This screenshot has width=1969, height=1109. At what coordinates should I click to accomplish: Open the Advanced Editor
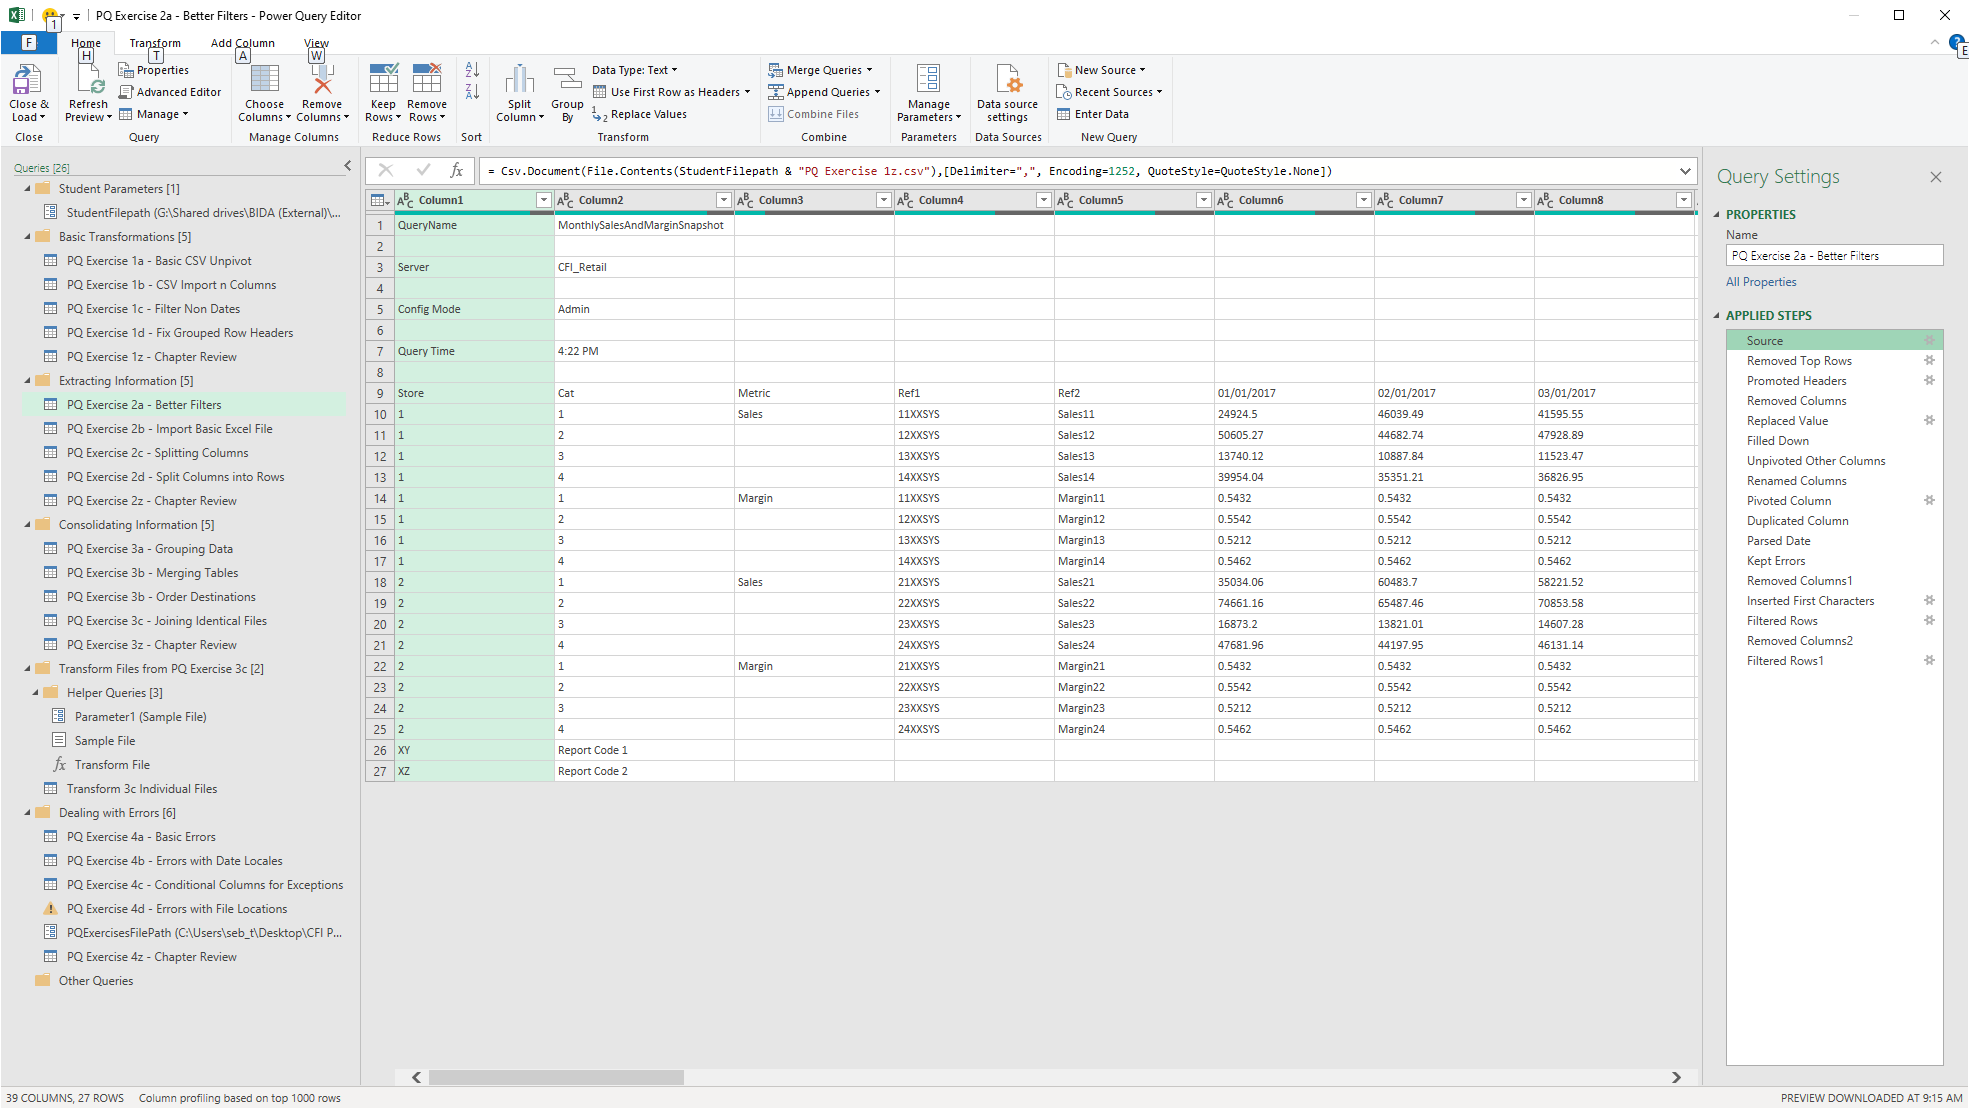click(169, 92)
